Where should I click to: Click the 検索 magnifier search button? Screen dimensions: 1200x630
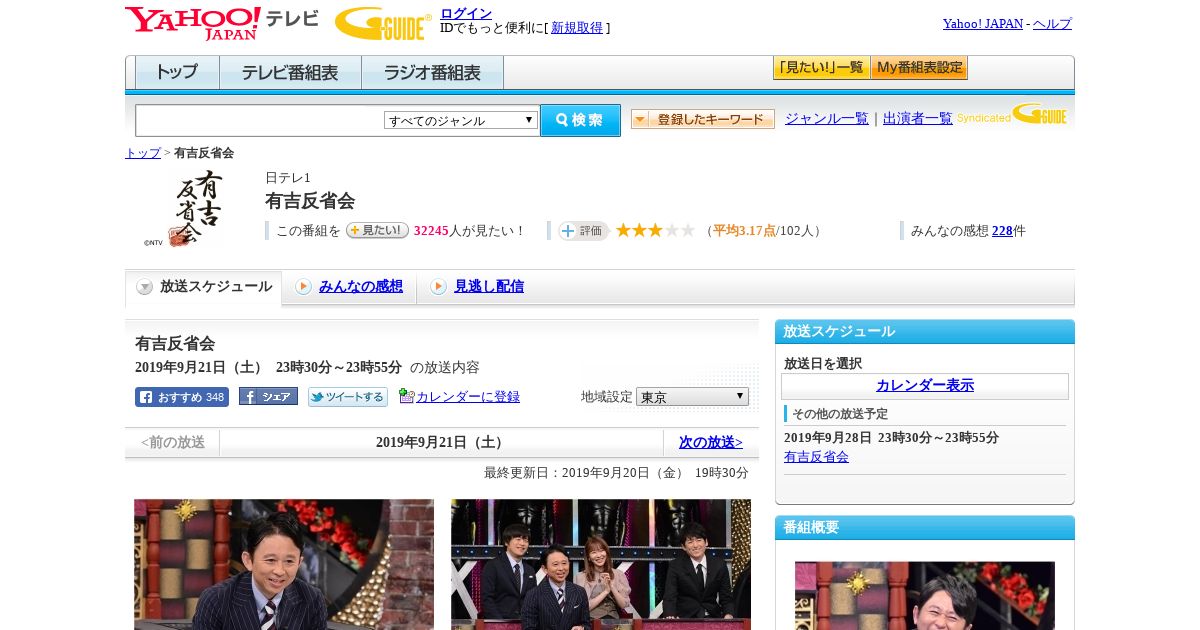click(580, 120)
